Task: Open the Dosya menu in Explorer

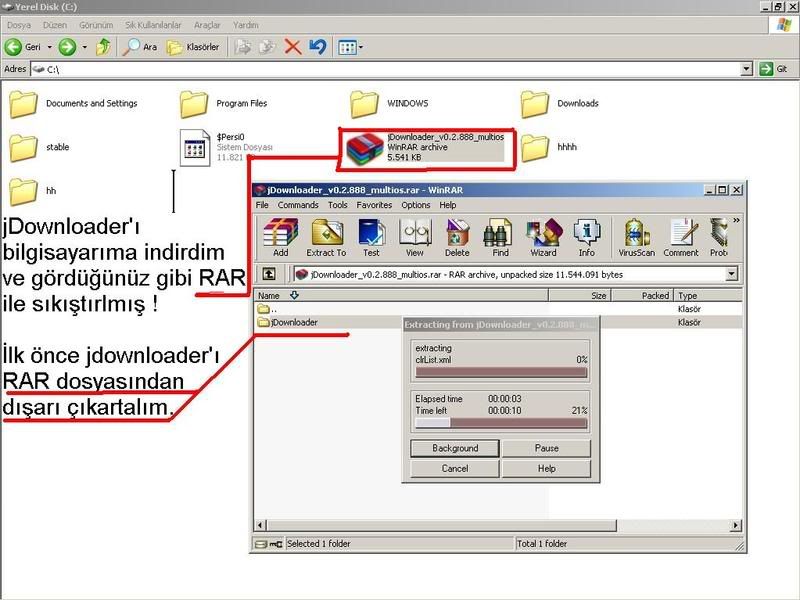Action: click(19, 24)
